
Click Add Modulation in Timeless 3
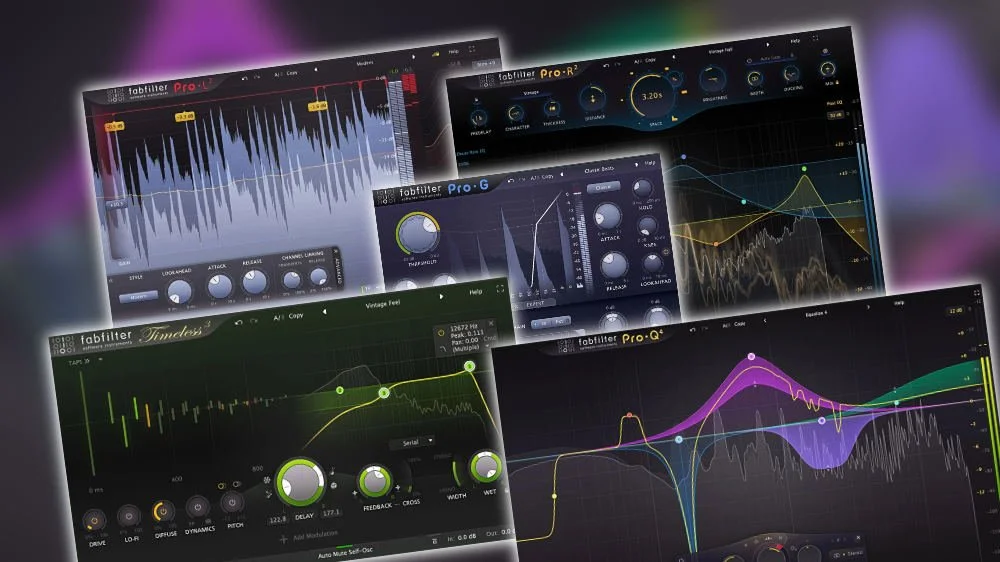point(309,537)
